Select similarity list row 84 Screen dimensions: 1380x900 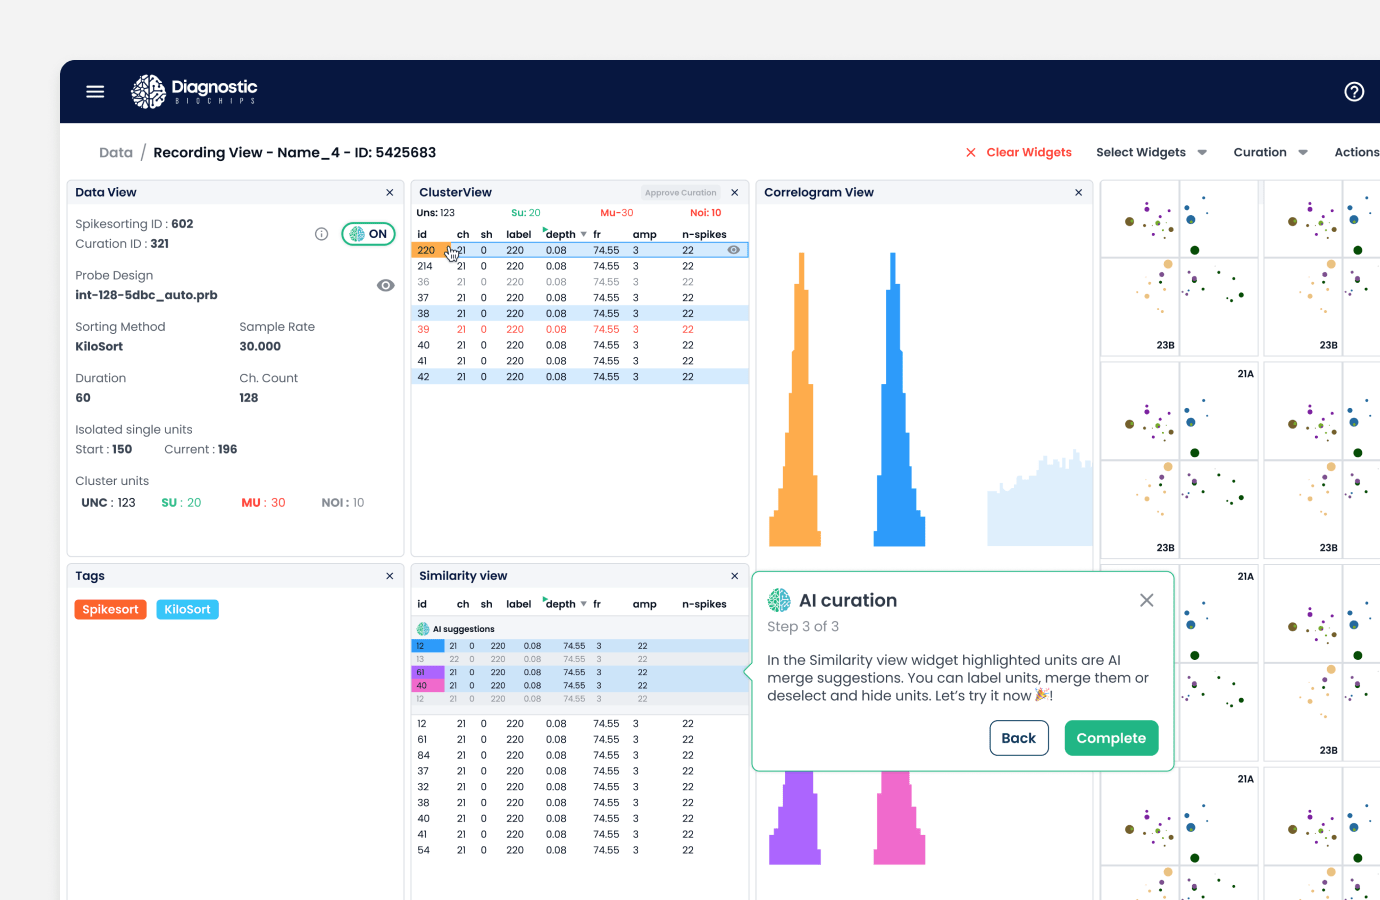coord(580,755)
